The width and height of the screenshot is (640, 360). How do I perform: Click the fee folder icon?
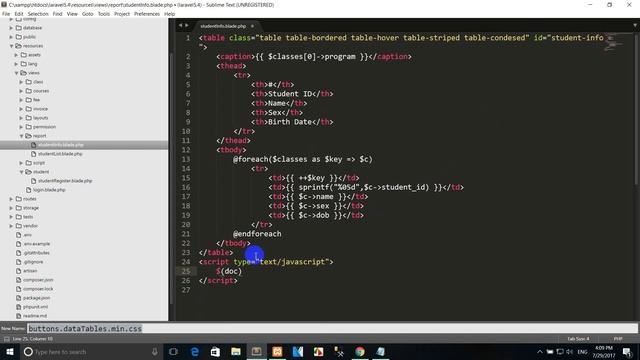pos(29,100)
